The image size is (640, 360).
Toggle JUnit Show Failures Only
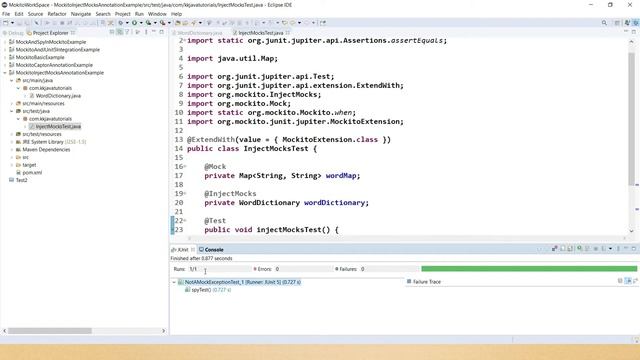[554, 248]
